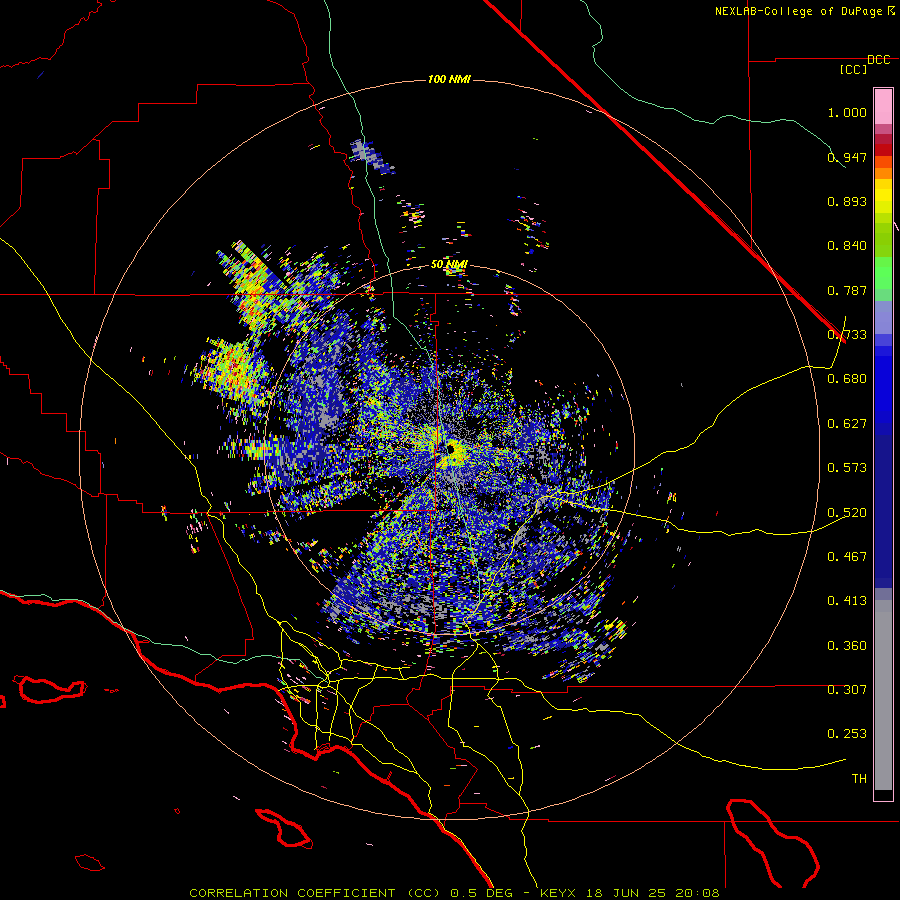
Task: Click the 0.627 legend value
Action: 847,424
